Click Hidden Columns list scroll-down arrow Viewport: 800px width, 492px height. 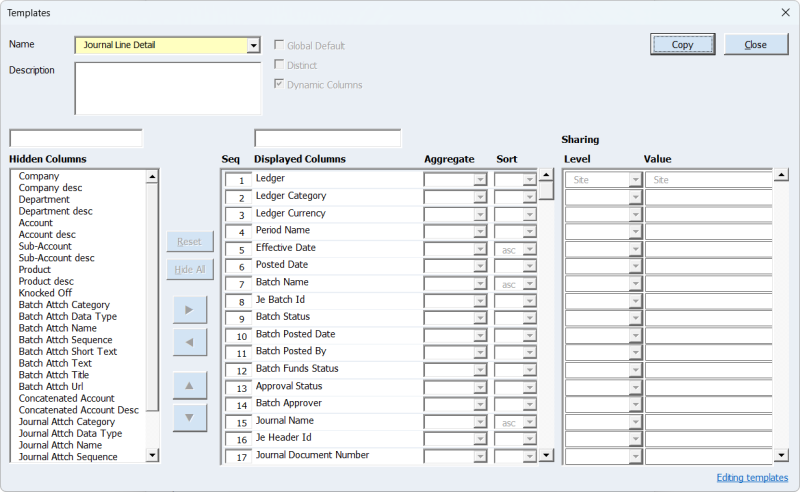[152, 455]
